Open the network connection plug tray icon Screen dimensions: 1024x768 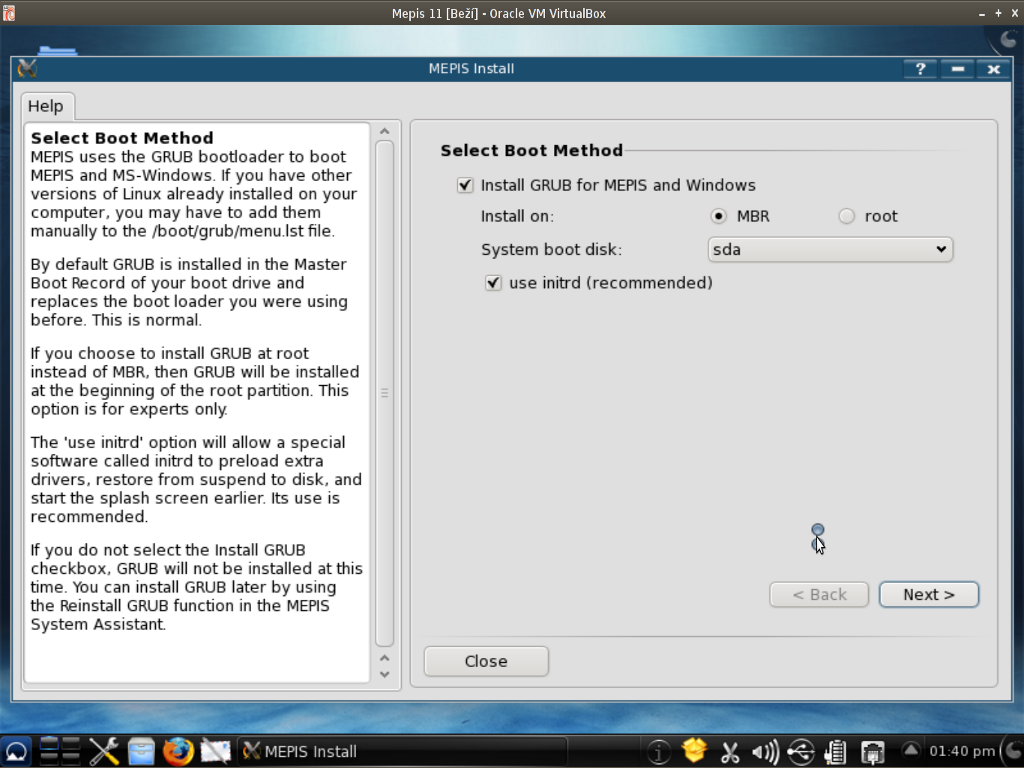872,752
